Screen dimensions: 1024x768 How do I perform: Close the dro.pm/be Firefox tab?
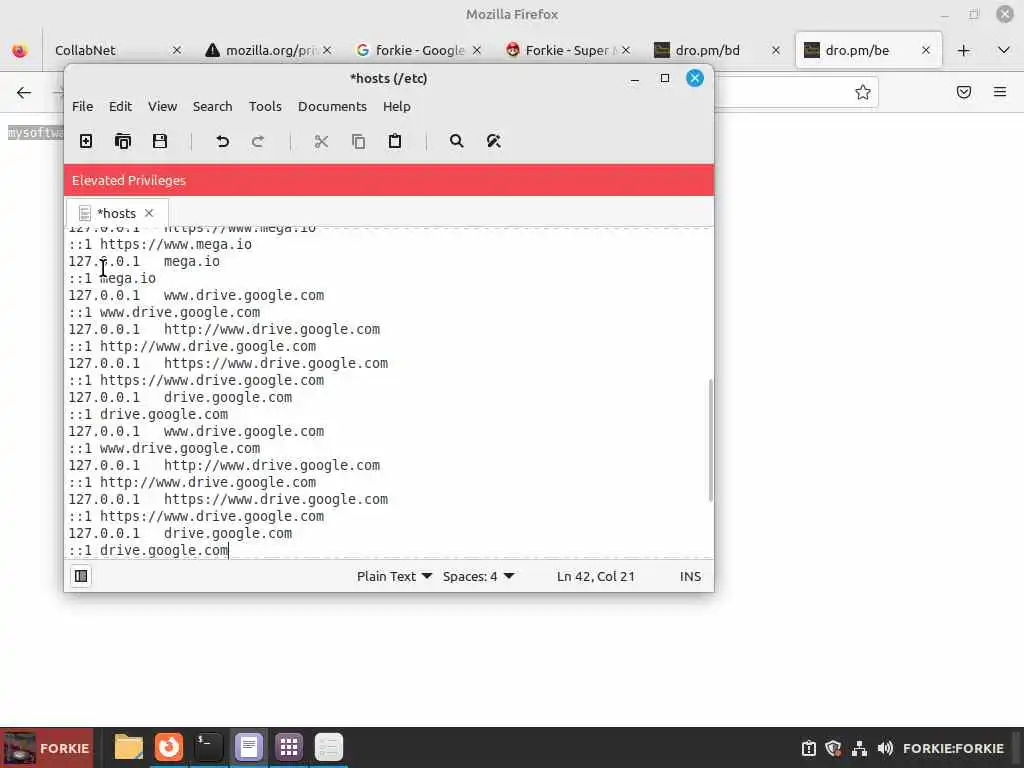click(925, 50)
